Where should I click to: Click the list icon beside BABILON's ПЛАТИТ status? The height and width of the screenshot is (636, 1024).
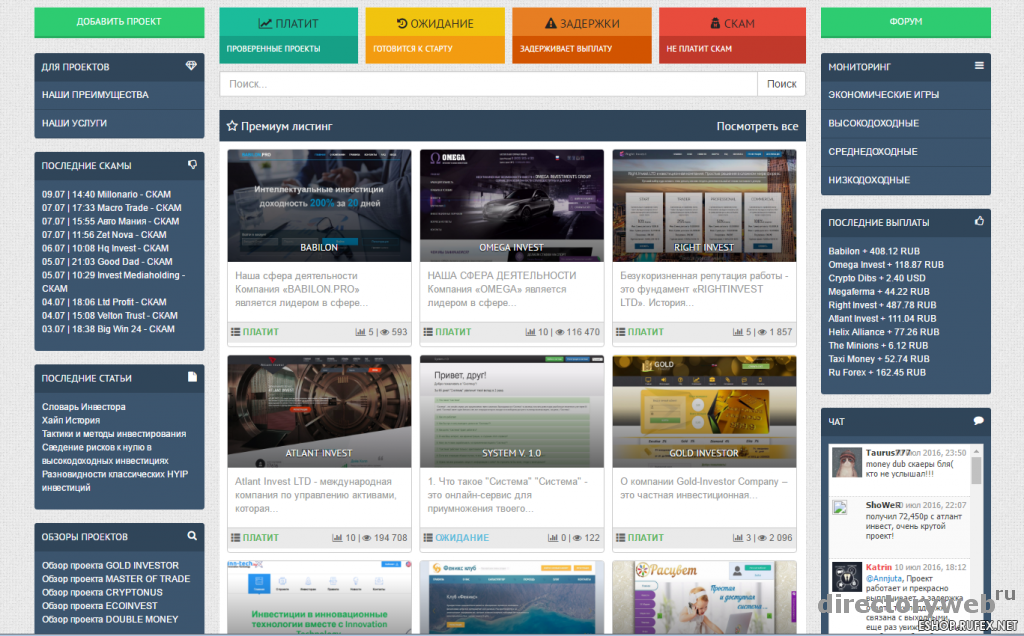point(235,332)
